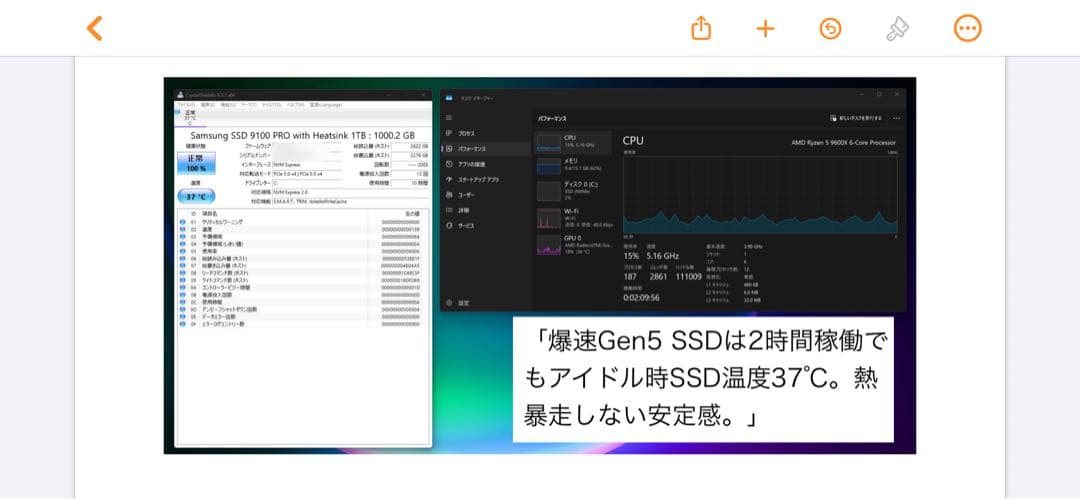Select the embedded SSD screenshot image
Image resolution: width=1080 pixels, height=499 pixels.
[539, 265]
